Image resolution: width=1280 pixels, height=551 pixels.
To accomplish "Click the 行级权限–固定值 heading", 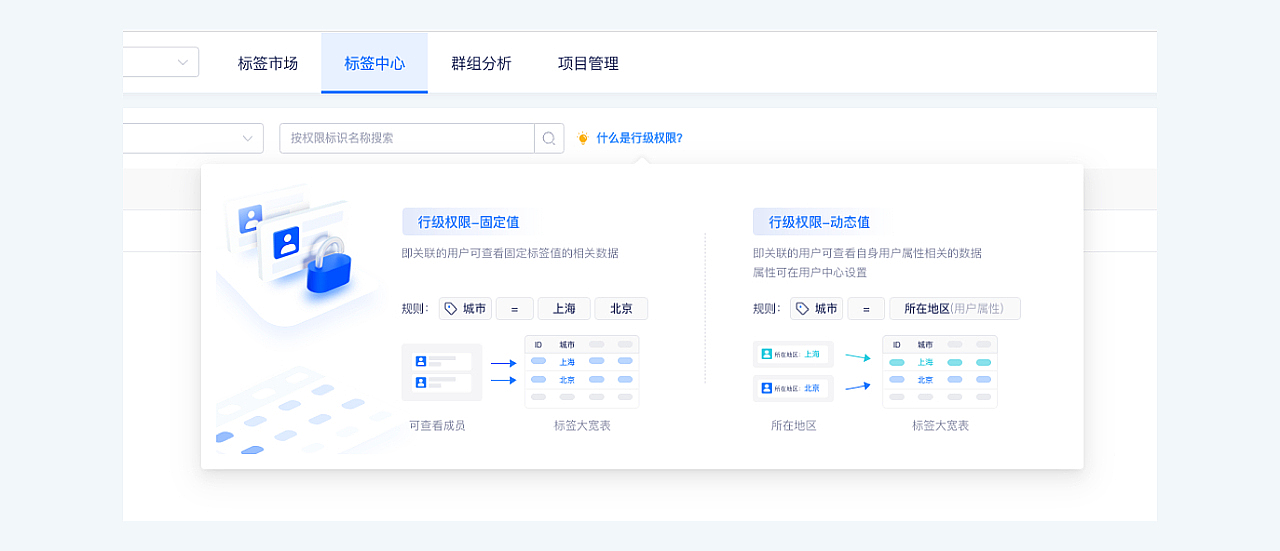I will [468, 222].
